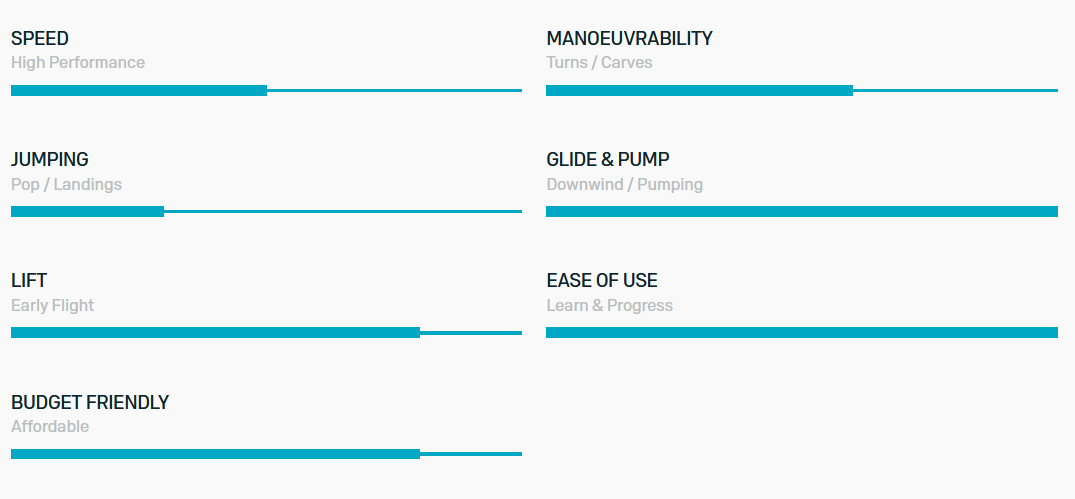Viewport: 1075px width, 499px height.
Task: Click the Glide & Pump rating bar
Action: [x=801, y=212]
